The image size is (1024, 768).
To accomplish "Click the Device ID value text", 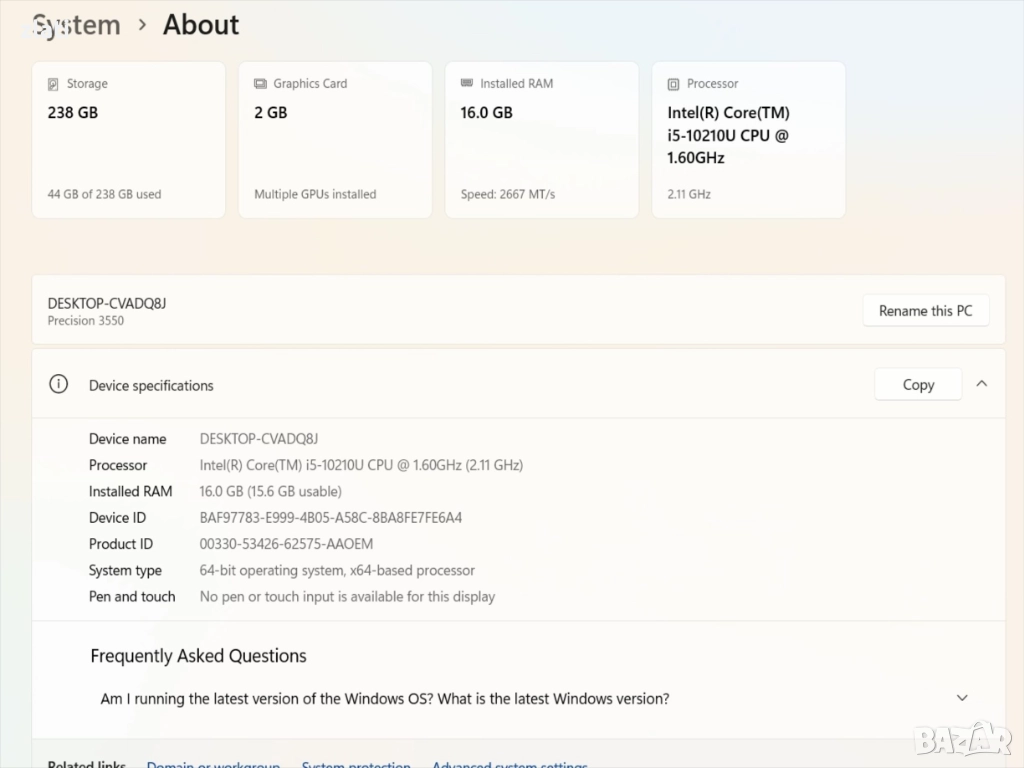I will (x=331, y=518).
